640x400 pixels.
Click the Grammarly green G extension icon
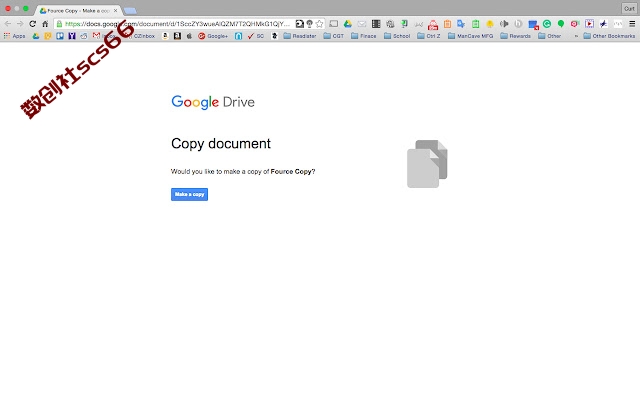[547, 24]
